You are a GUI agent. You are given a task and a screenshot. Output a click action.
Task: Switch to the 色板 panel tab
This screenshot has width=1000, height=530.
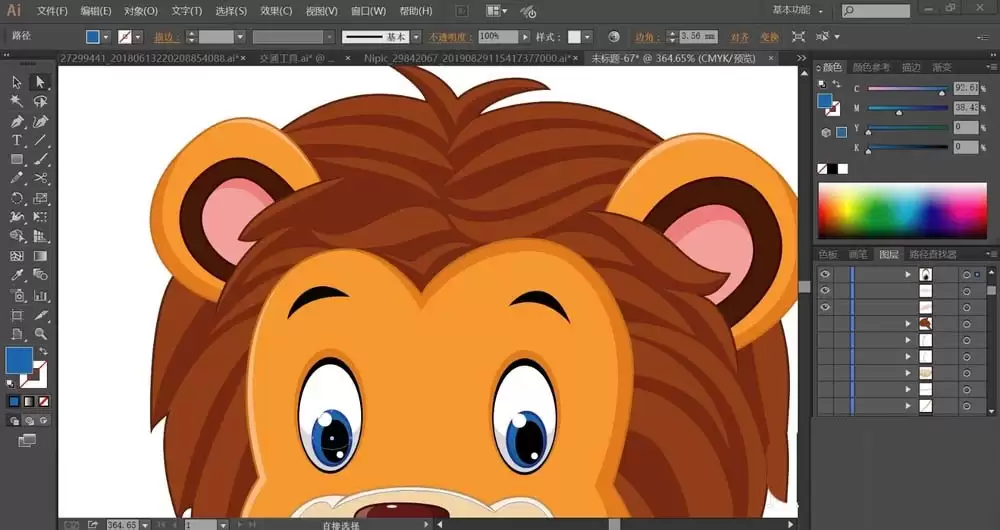click(x=828, y=254)
